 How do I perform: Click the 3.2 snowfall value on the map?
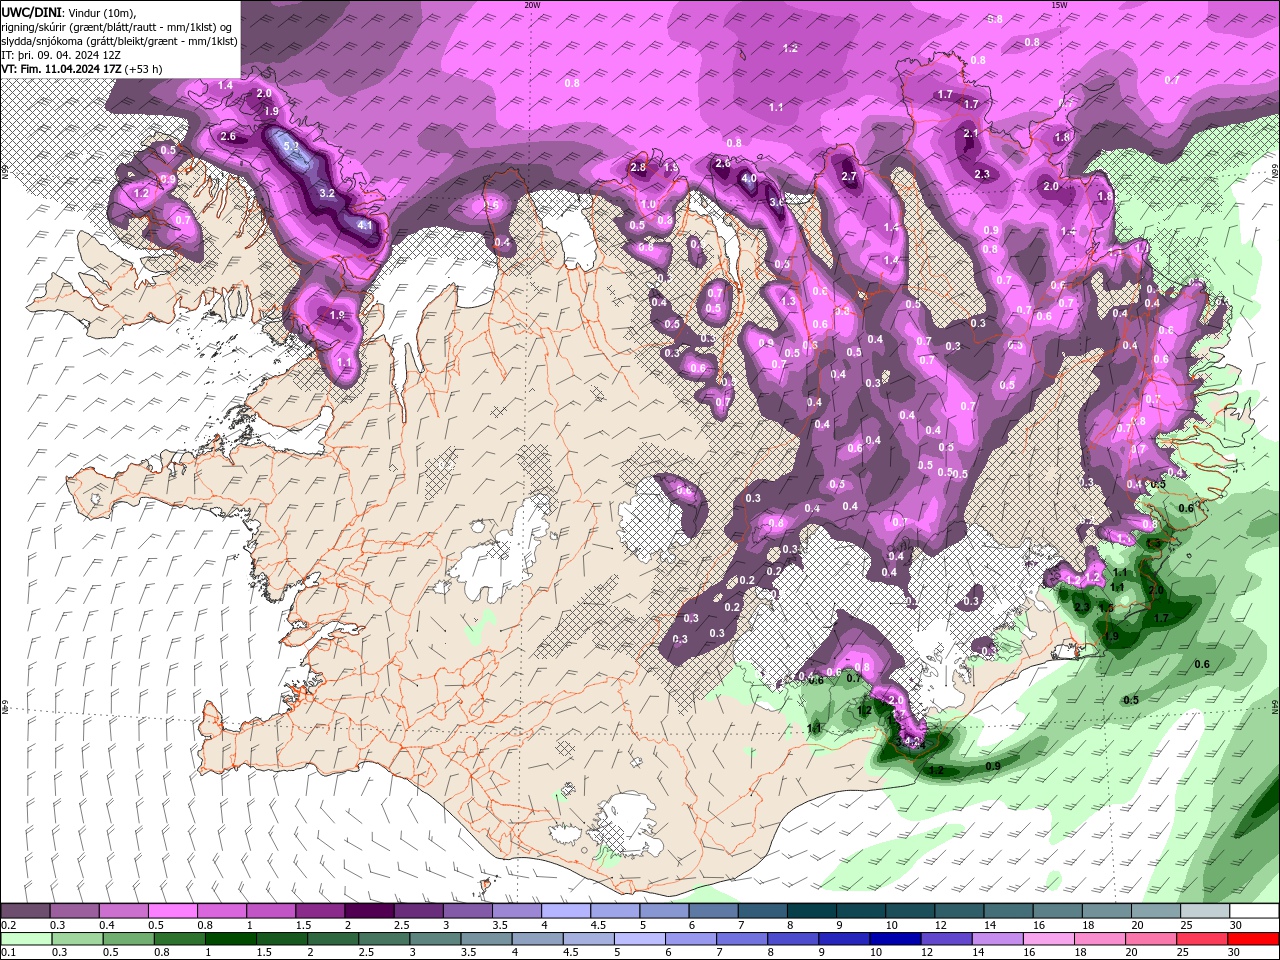pos(327,192)
